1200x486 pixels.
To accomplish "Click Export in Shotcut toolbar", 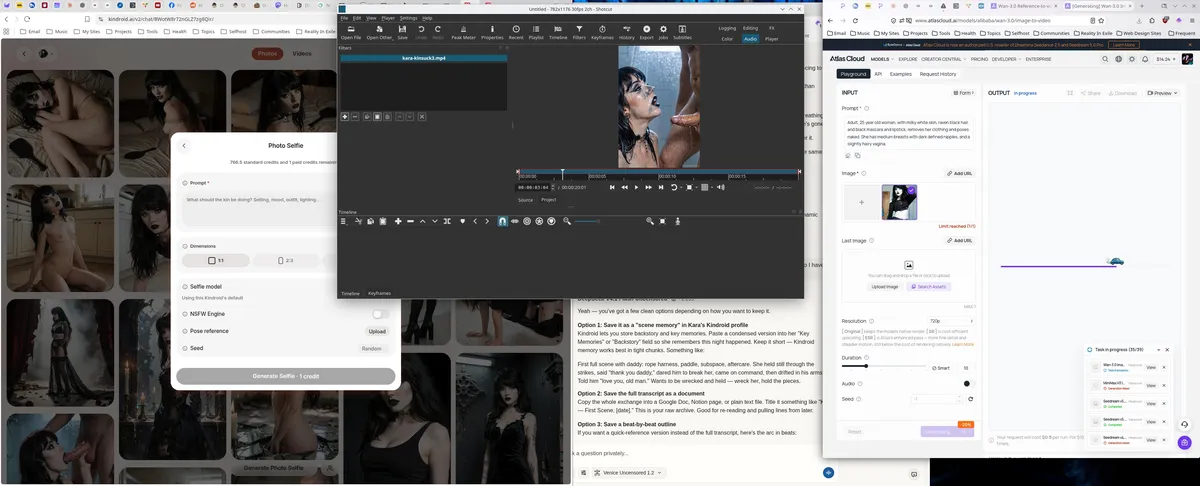I will point(647,33).
